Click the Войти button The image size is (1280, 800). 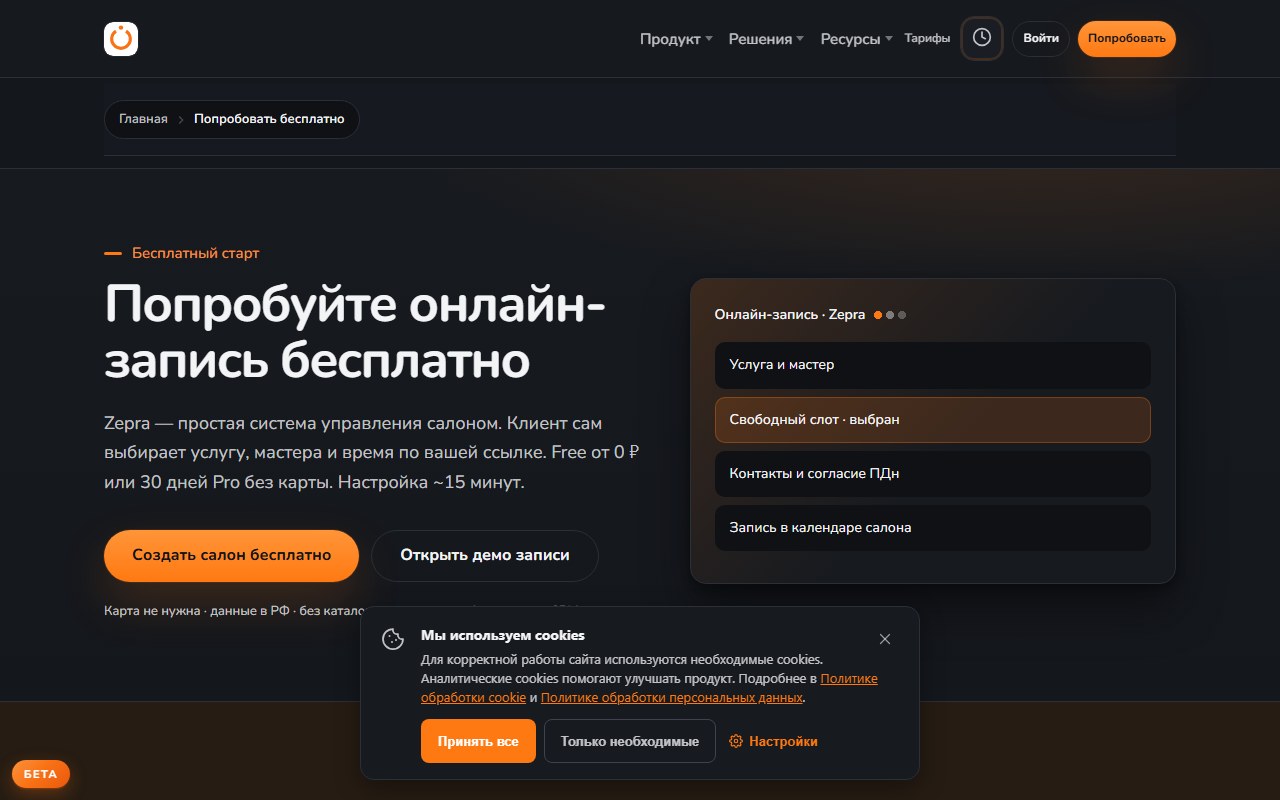tap(1041, 38)
